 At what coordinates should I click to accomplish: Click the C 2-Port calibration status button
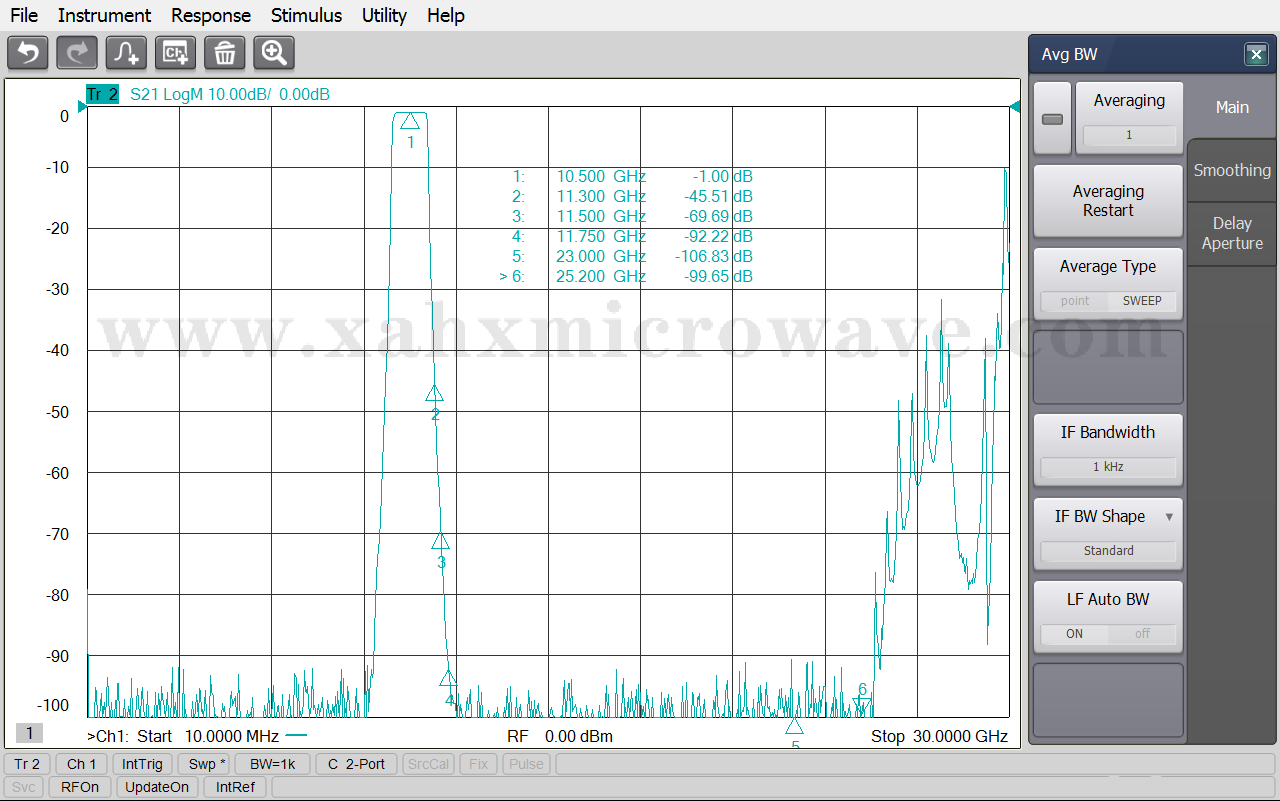tap(356, 764)
